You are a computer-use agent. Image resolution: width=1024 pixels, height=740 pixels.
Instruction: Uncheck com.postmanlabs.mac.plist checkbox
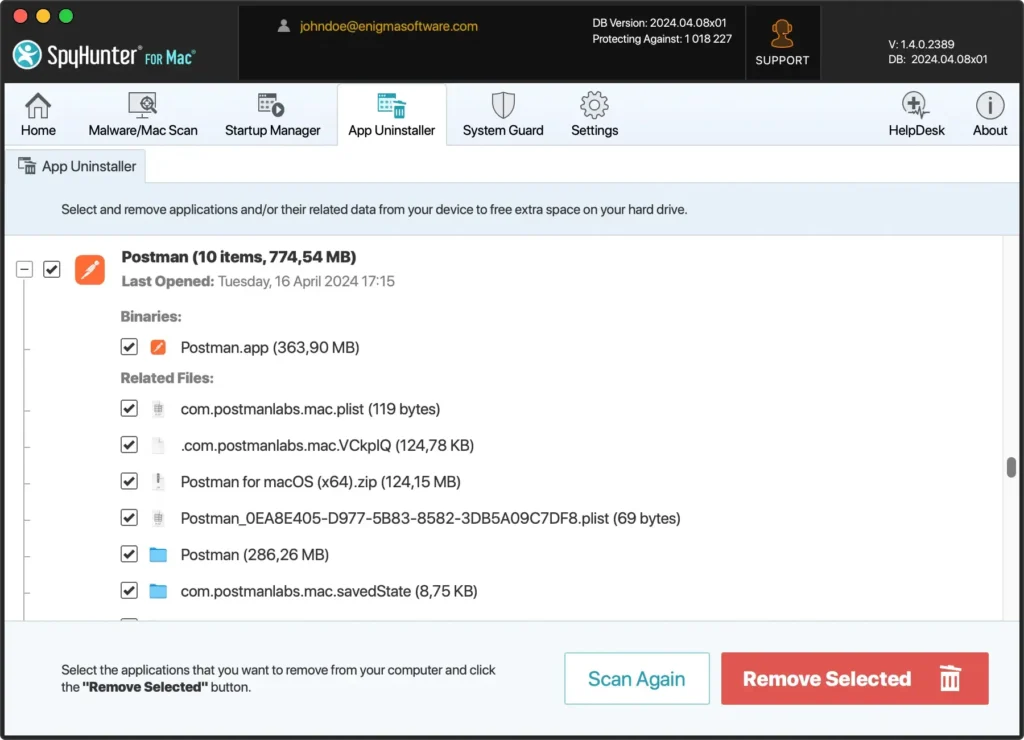129,408
